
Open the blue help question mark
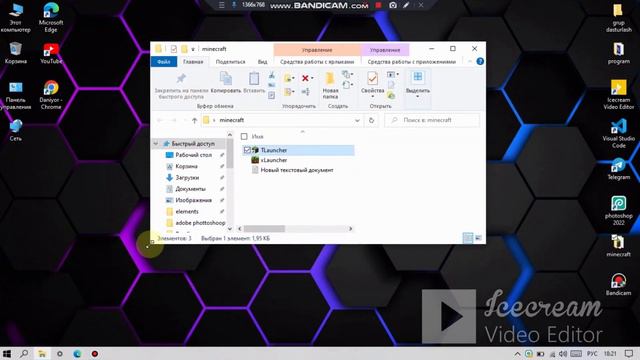[x=480, y=62]
